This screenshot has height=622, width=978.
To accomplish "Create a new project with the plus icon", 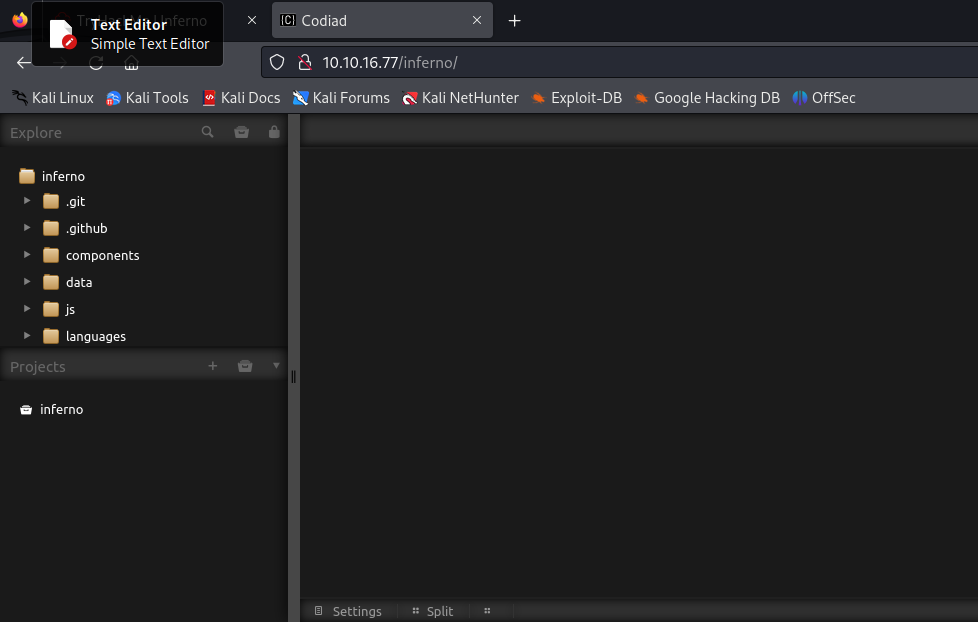I will (213, 366).
